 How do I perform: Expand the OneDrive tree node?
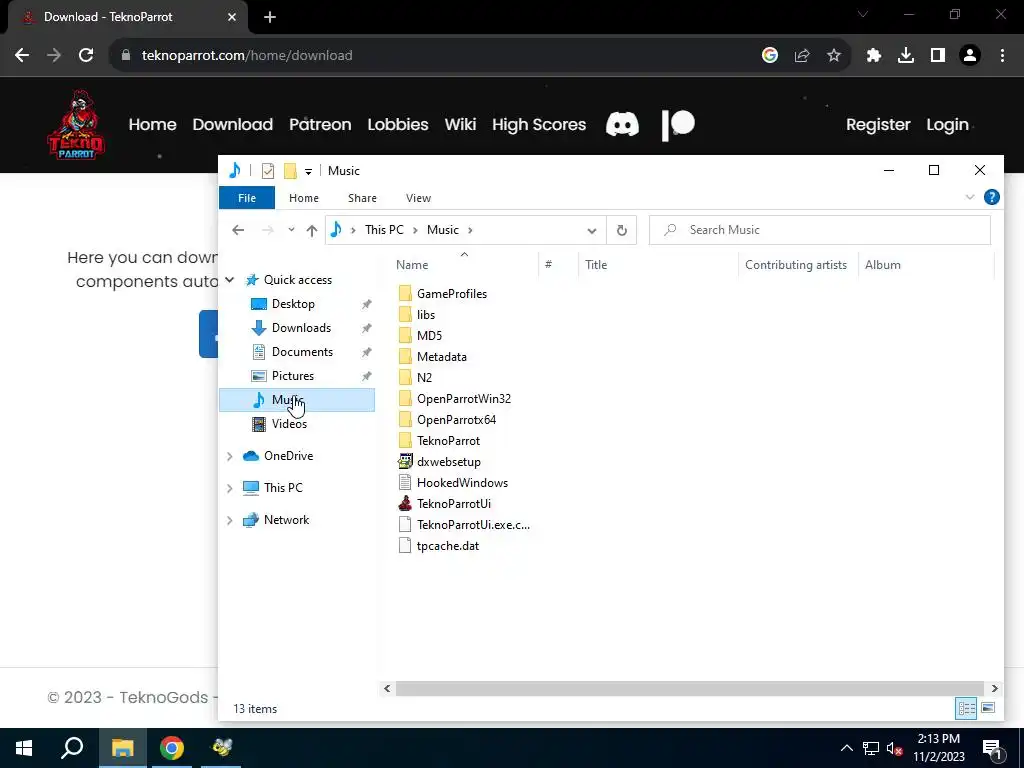pos(230,456)
